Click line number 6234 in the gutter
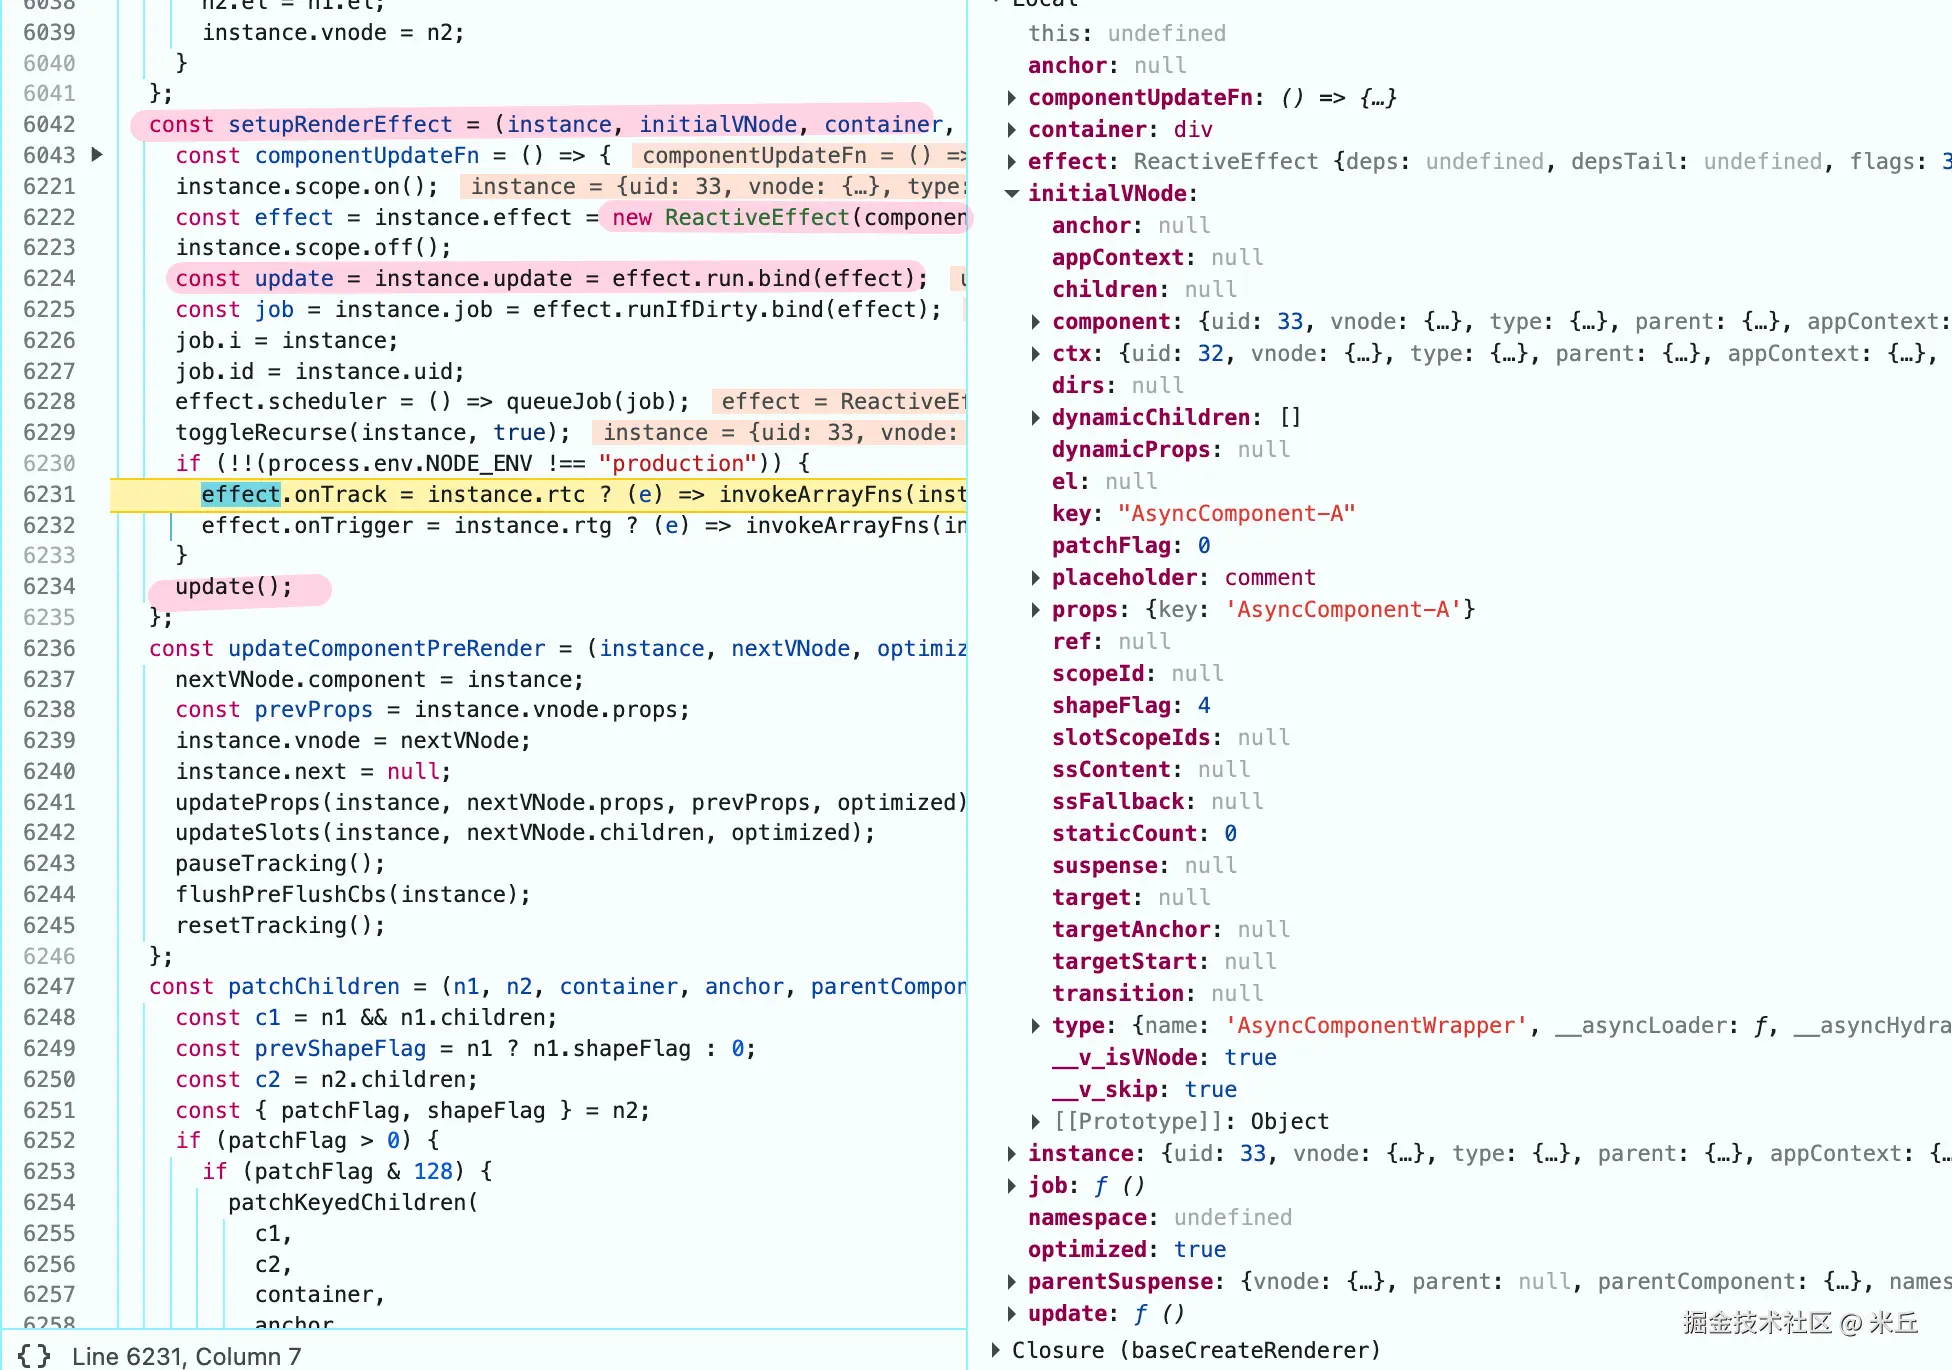This screenshot has height=1370, width=1952. pos(49,586)
